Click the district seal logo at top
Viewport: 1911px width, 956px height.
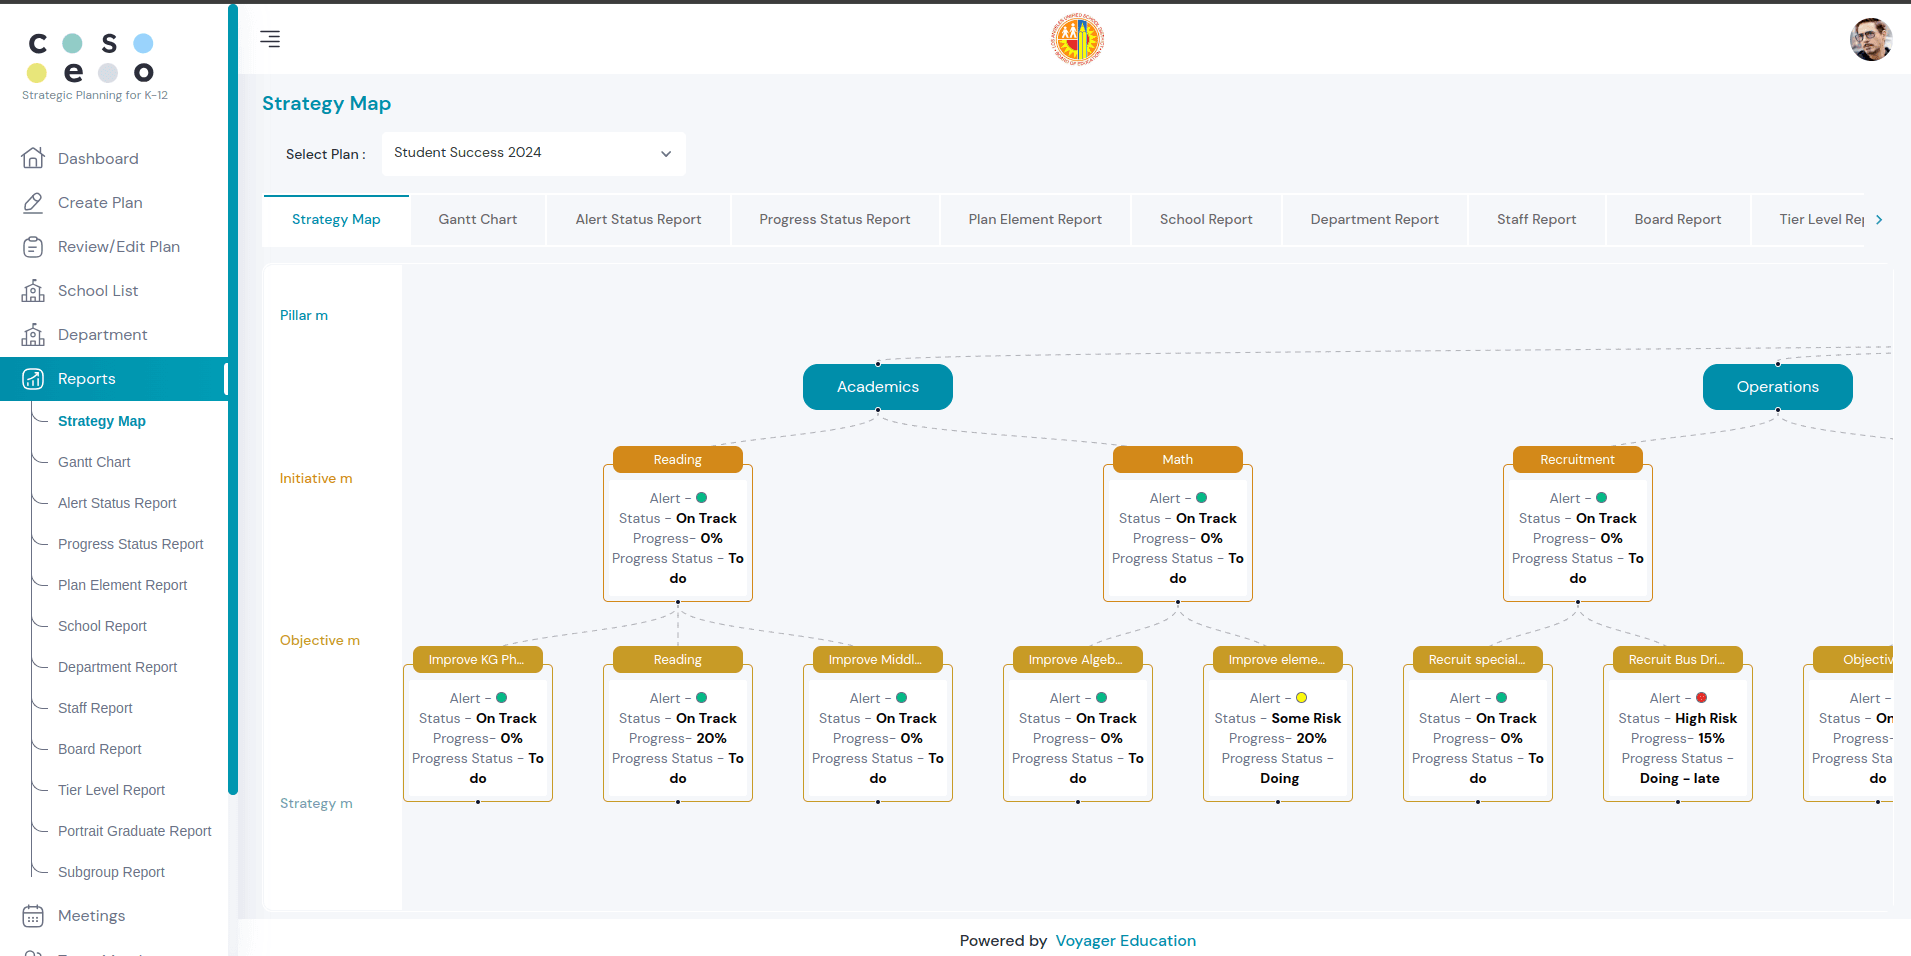click(1076, 39)
